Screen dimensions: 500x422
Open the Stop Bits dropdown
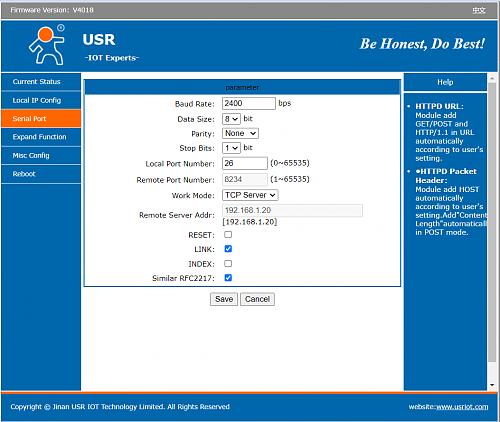231,148
